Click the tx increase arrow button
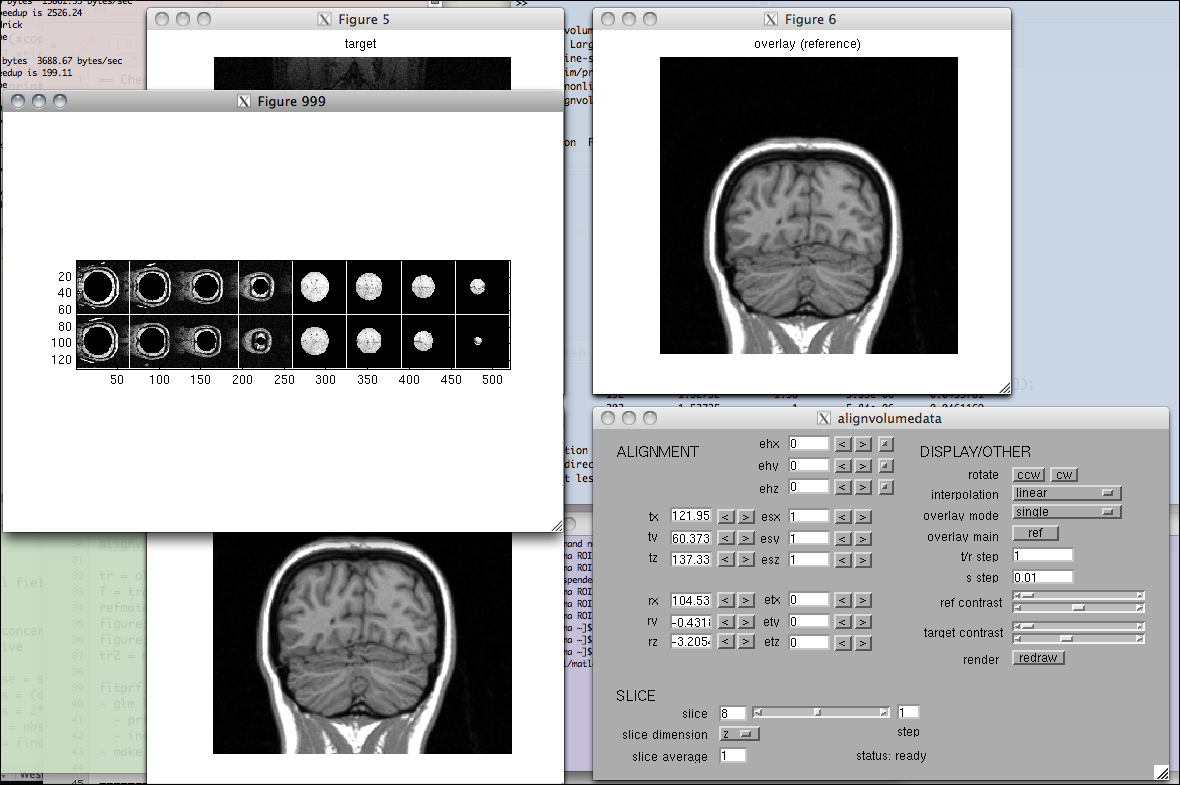Screen dimensions: 1180x785 (x=746, y=517)
